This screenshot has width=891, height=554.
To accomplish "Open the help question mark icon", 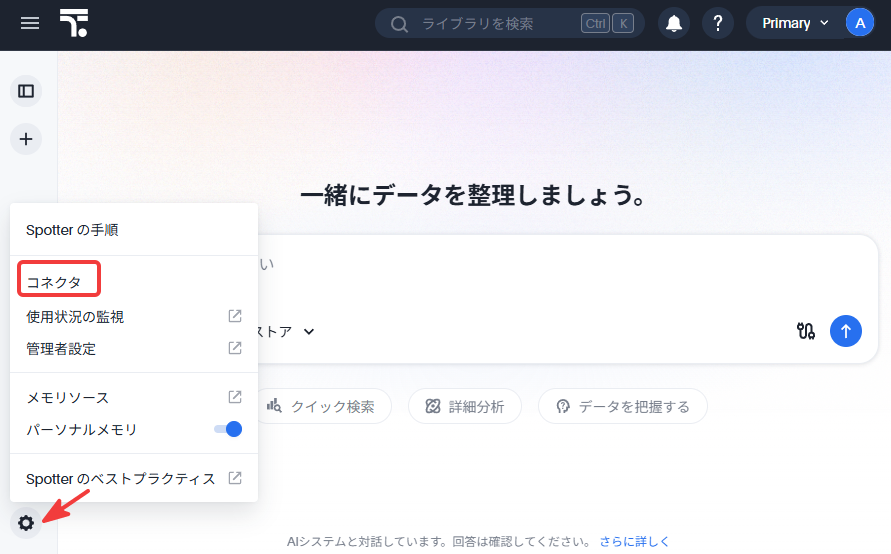I will click(x=718, y=23).
